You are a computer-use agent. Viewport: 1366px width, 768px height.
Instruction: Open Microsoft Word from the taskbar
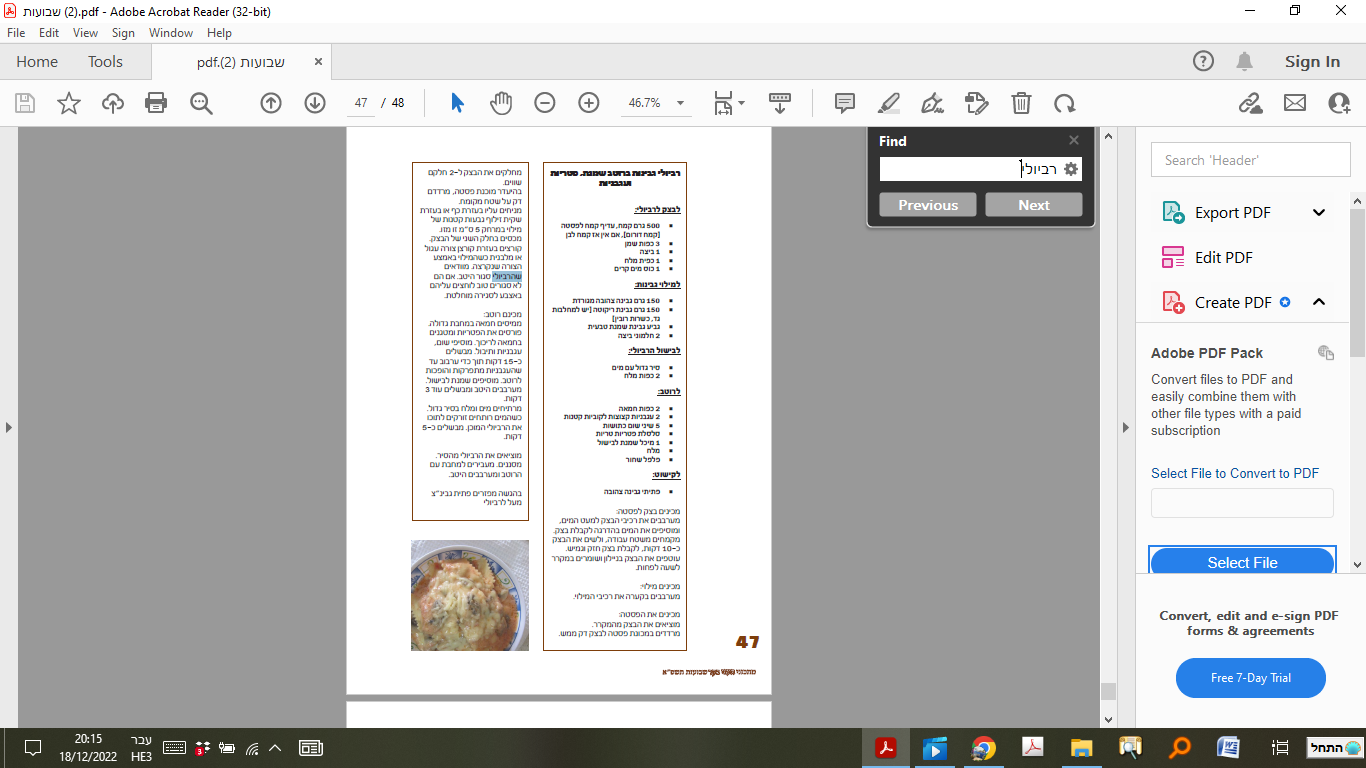(1228, 747)
